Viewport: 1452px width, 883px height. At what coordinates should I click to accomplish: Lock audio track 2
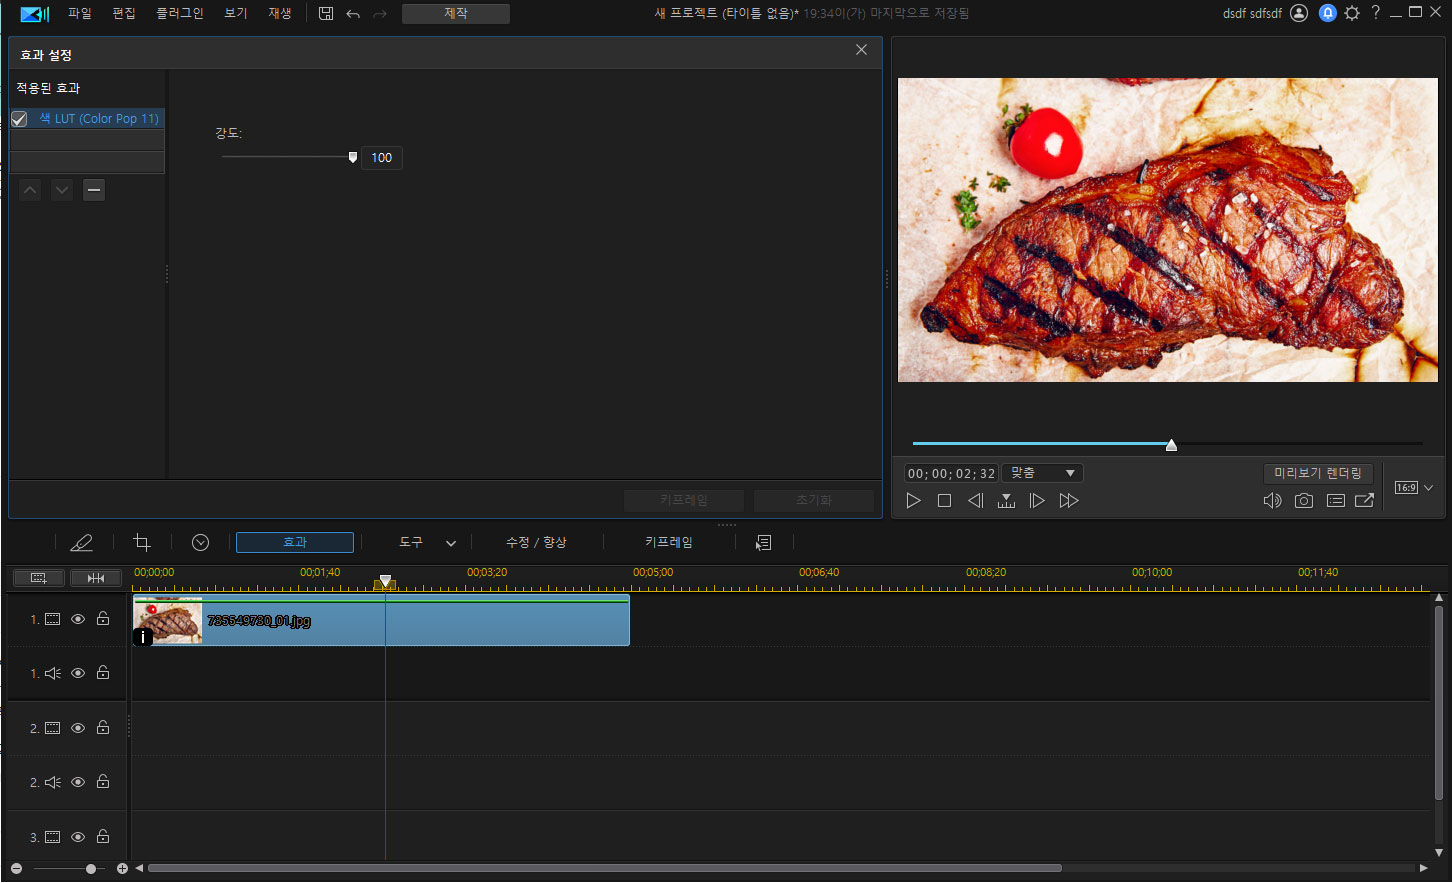pyautogui.click(x=103, y=781)
